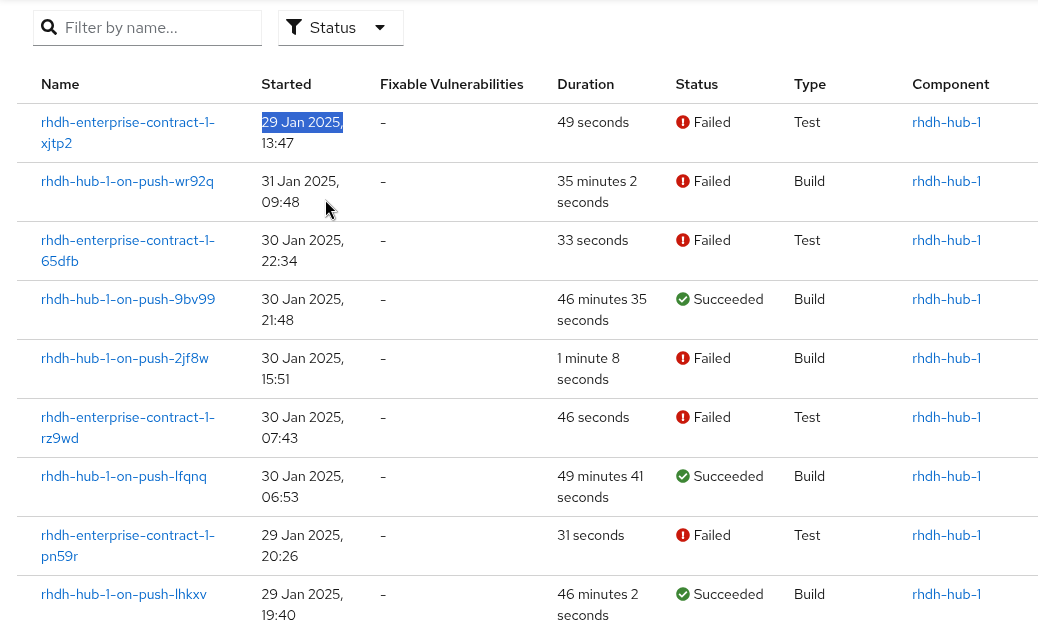This screenshot has height=633, width=1038.
Task: Click the Failed icon for rhdh-hub-1-on-push-2jf8w
Action: tap(683, 359)
